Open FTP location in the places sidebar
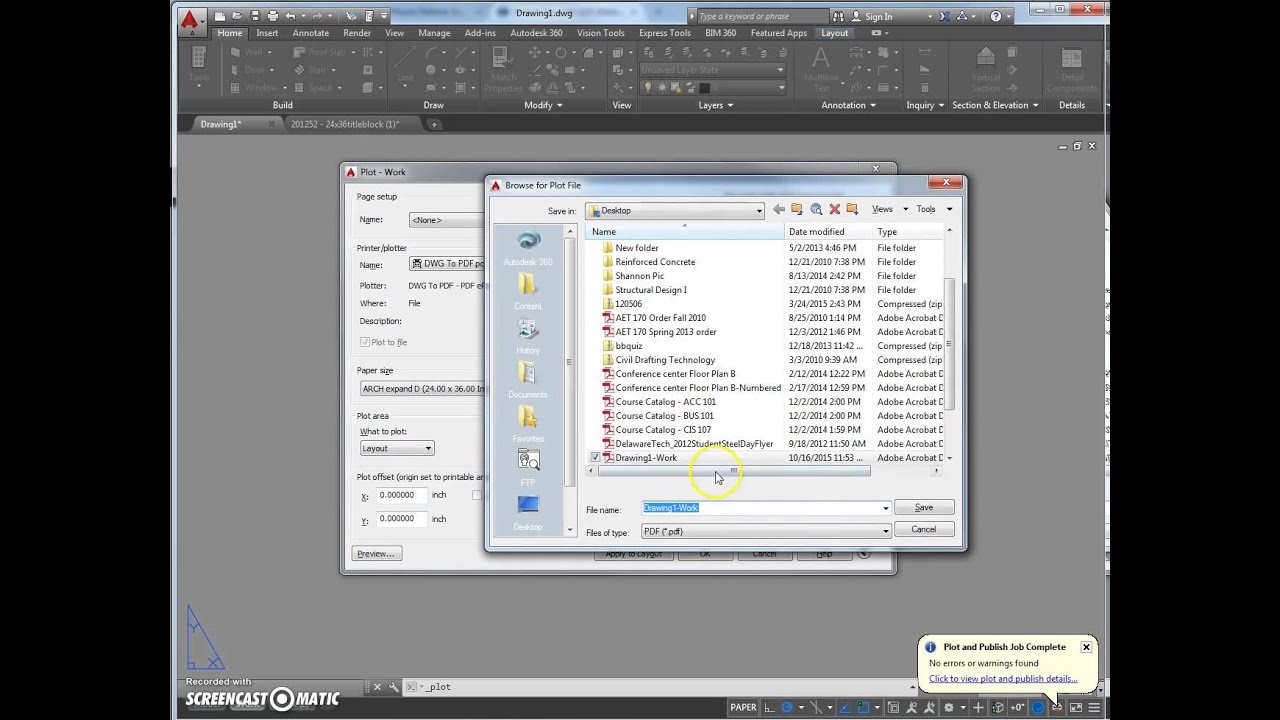This screenshot has width=1280, height=720. click(x=528, y=467)
